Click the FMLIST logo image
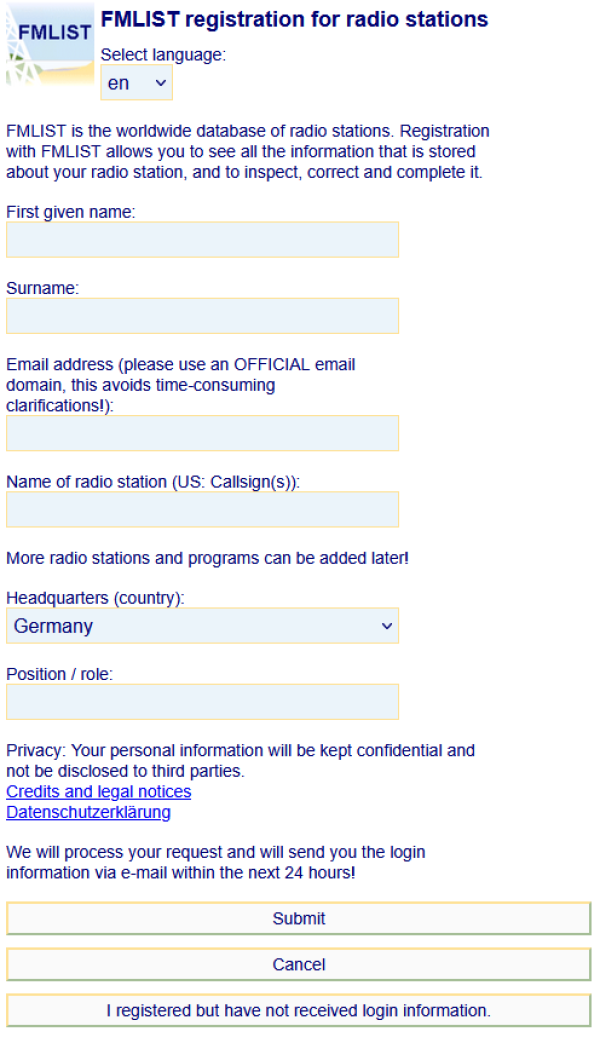Image resolution: width=600 pixels, height=1043 pixels. click(50, 45)
